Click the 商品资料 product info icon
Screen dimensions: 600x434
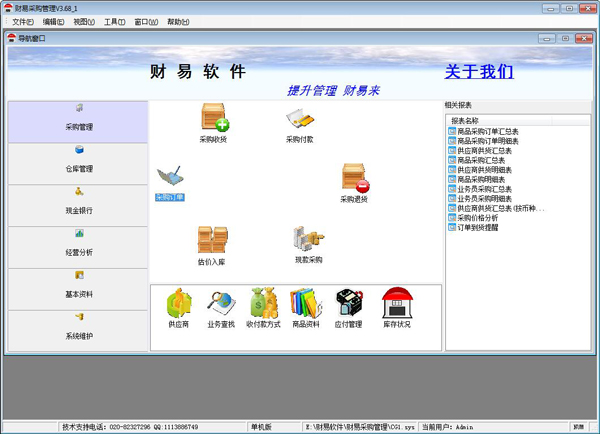coord(305,303)
